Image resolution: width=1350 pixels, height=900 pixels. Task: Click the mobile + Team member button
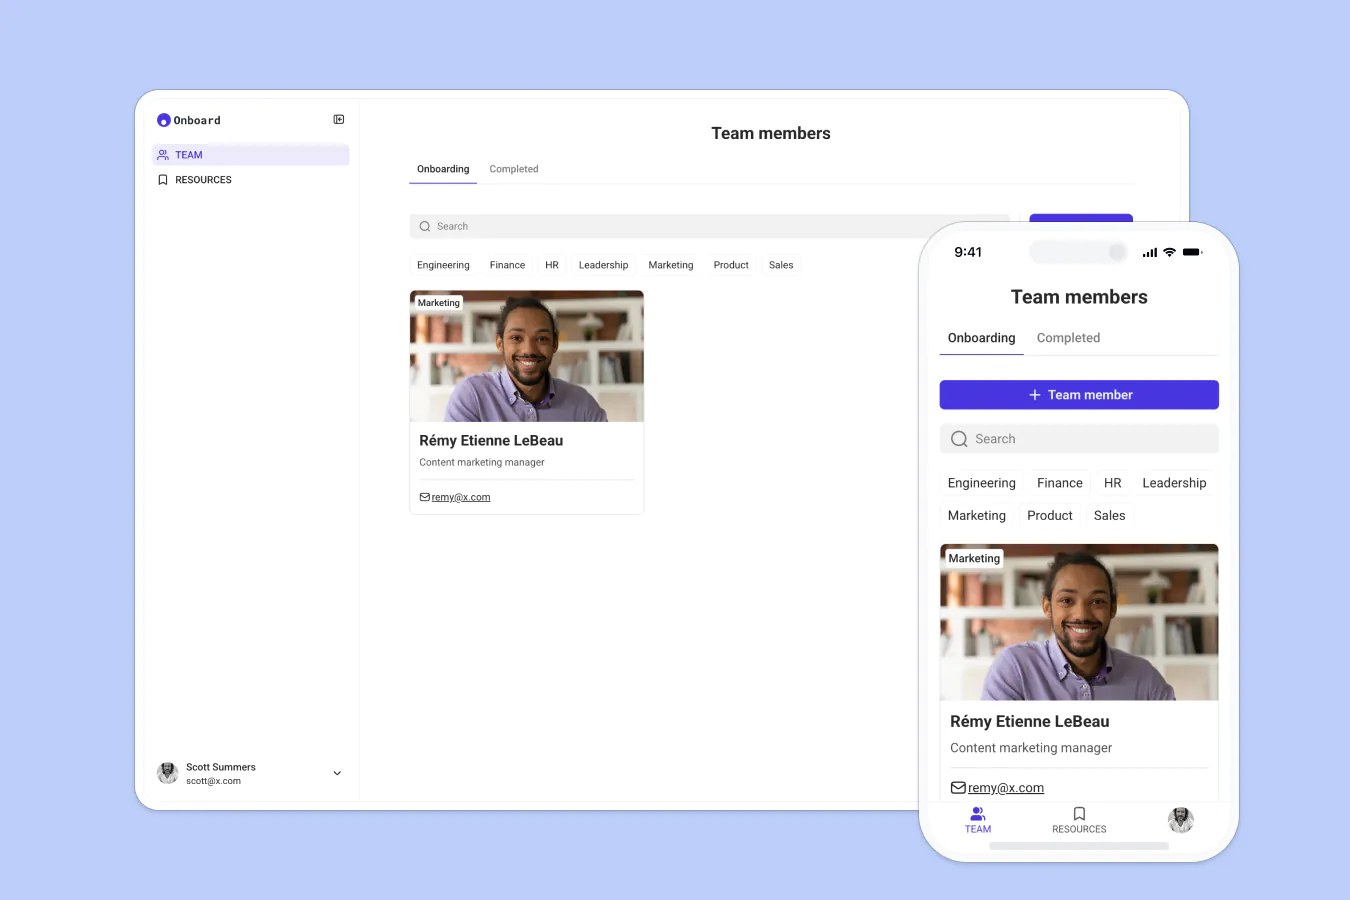[x=1079, y=395]
